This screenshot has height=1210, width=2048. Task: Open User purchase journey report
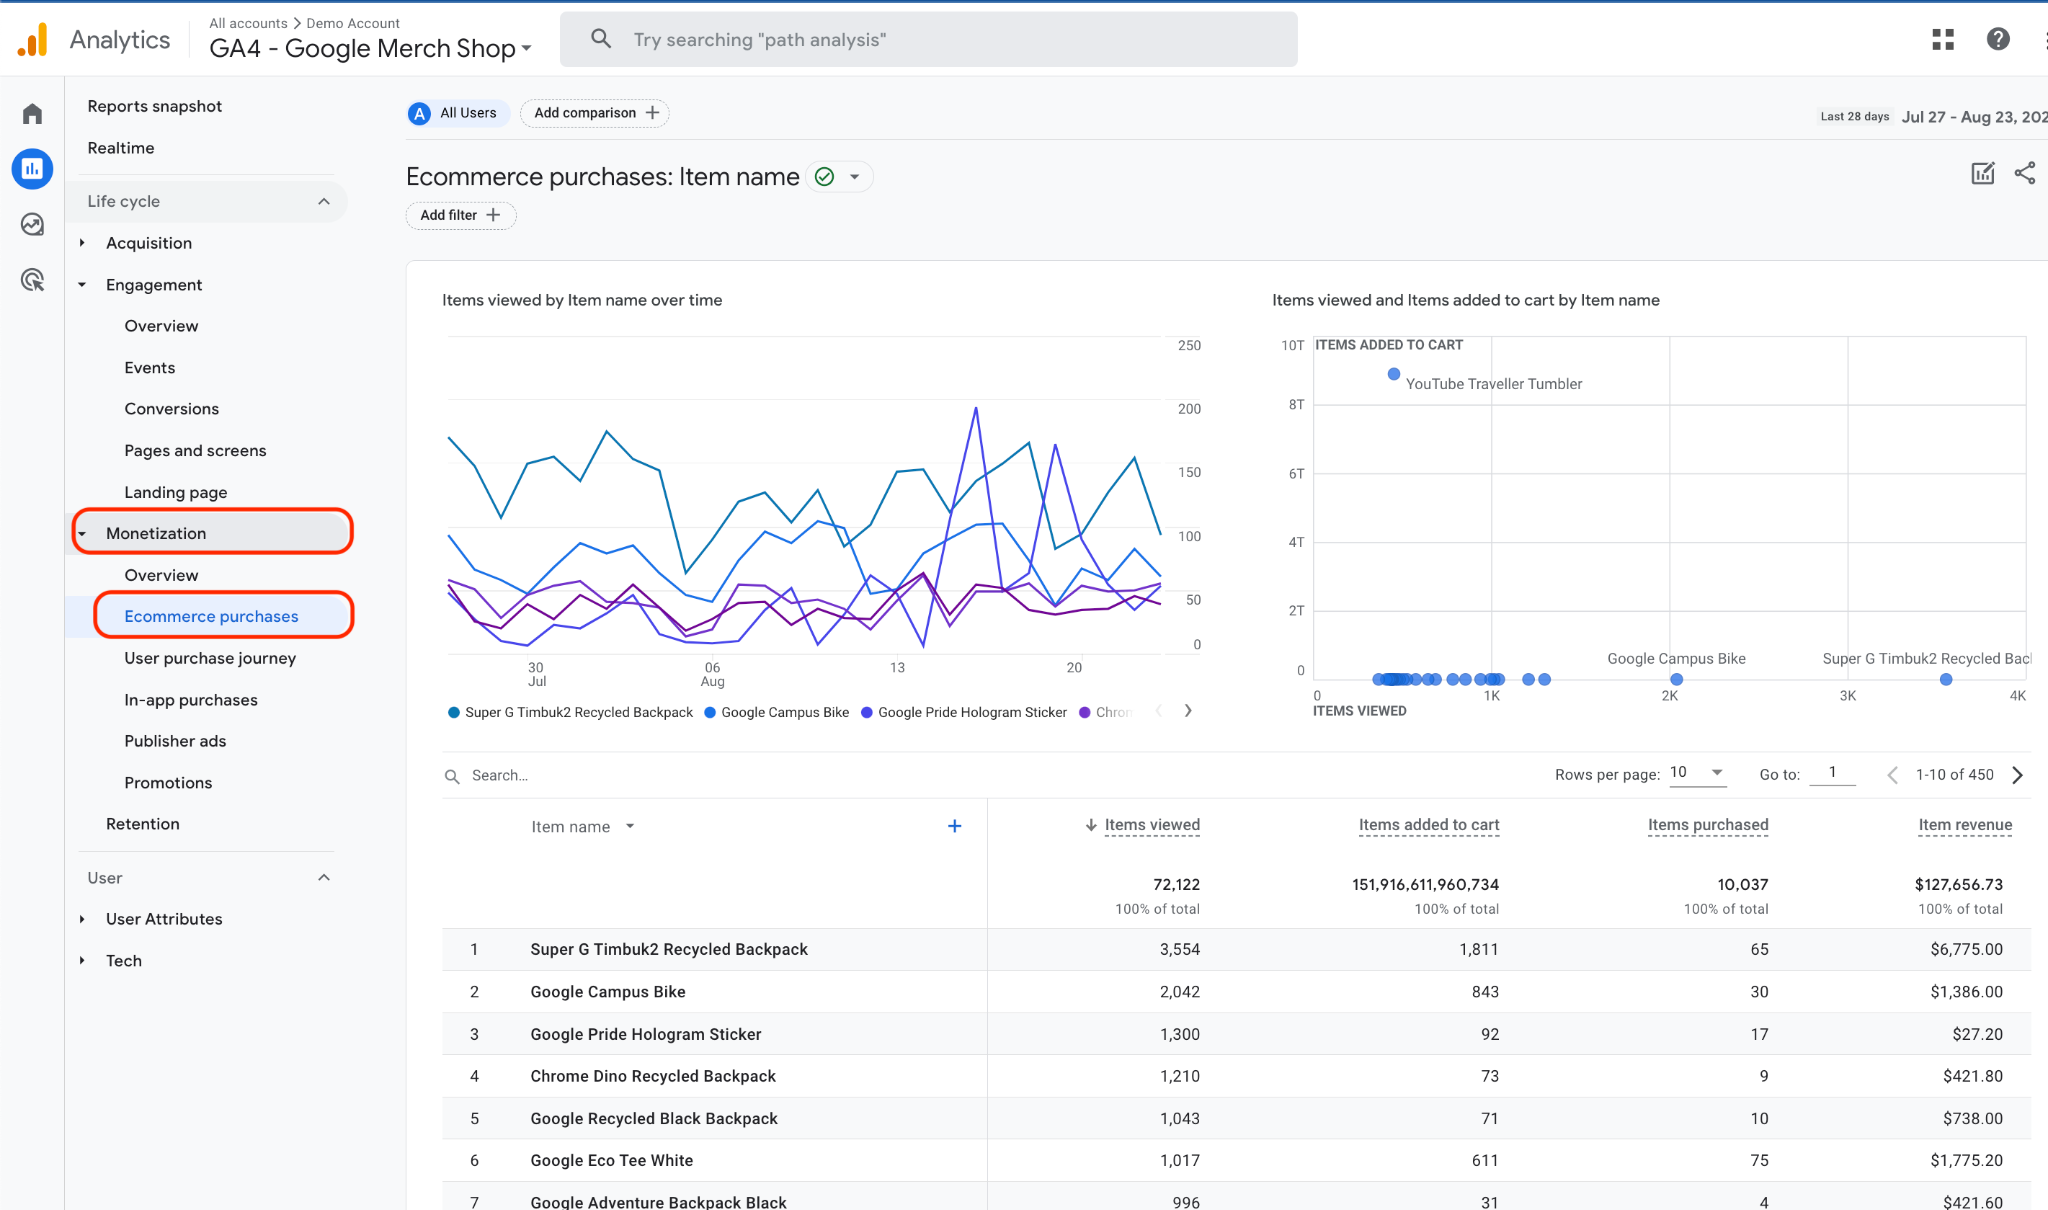pyautogui.click(x=210, y=658)
